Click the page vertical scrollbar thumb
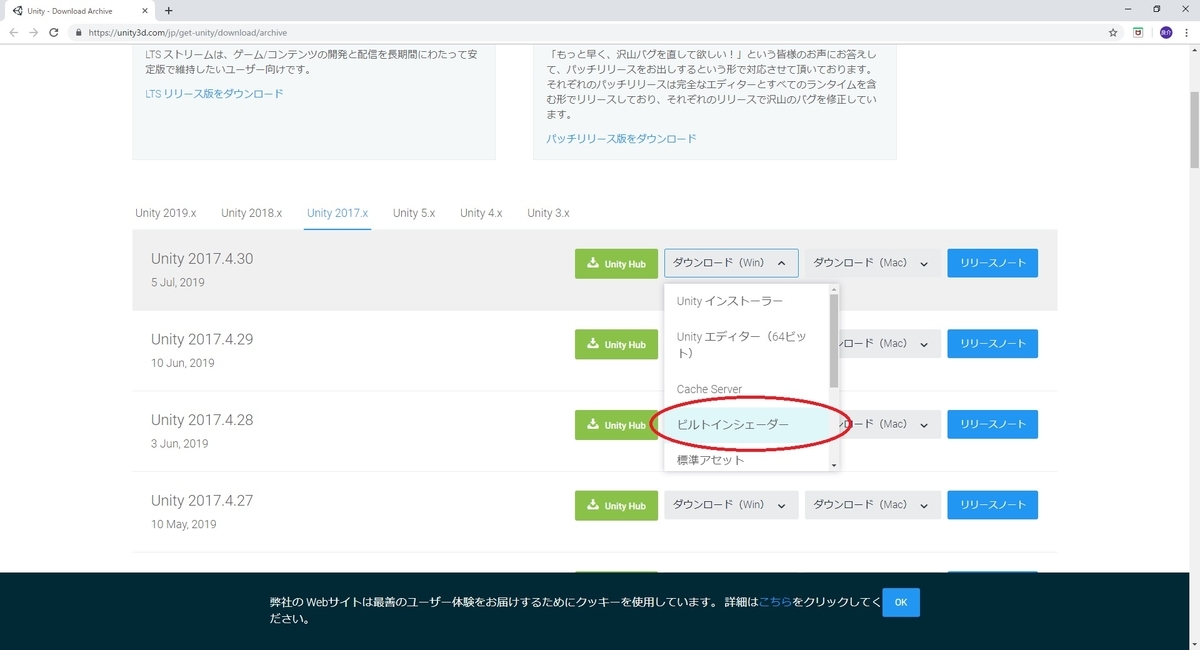 [x=1193, y=129]
